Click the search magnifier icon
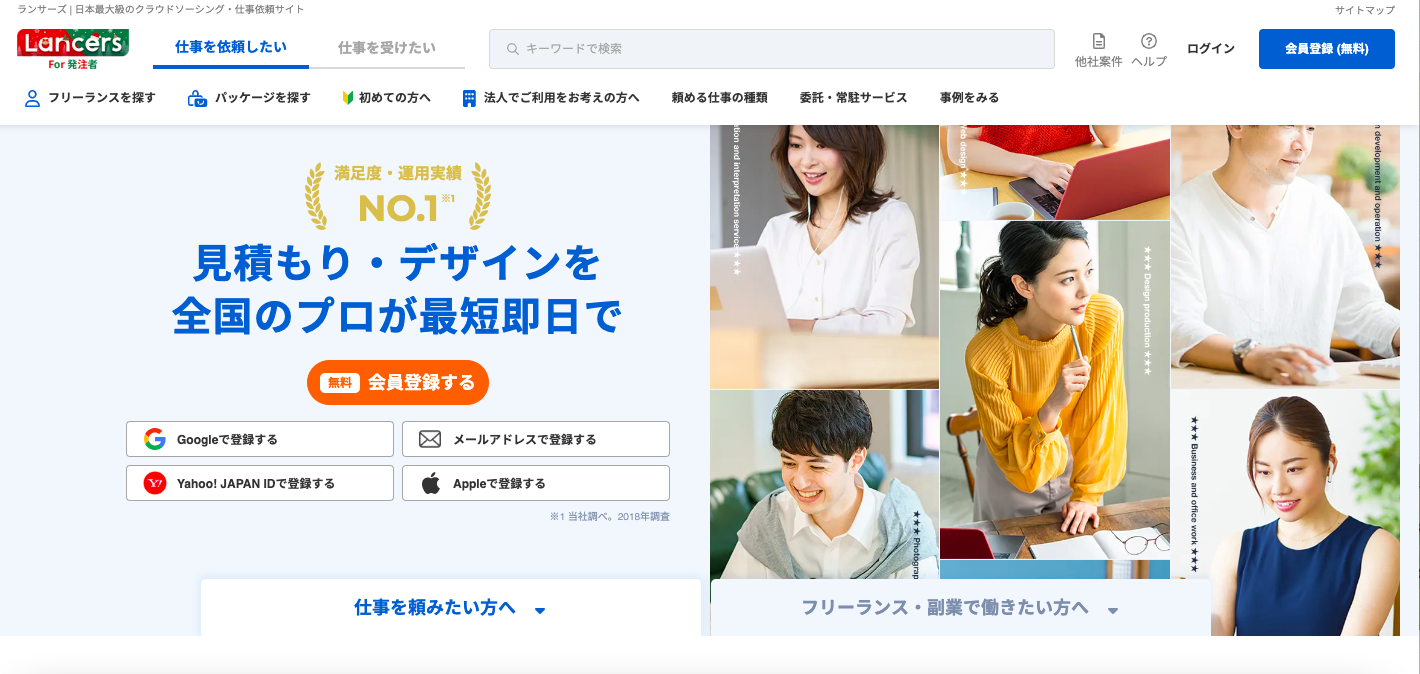 (x=513, y=49)
